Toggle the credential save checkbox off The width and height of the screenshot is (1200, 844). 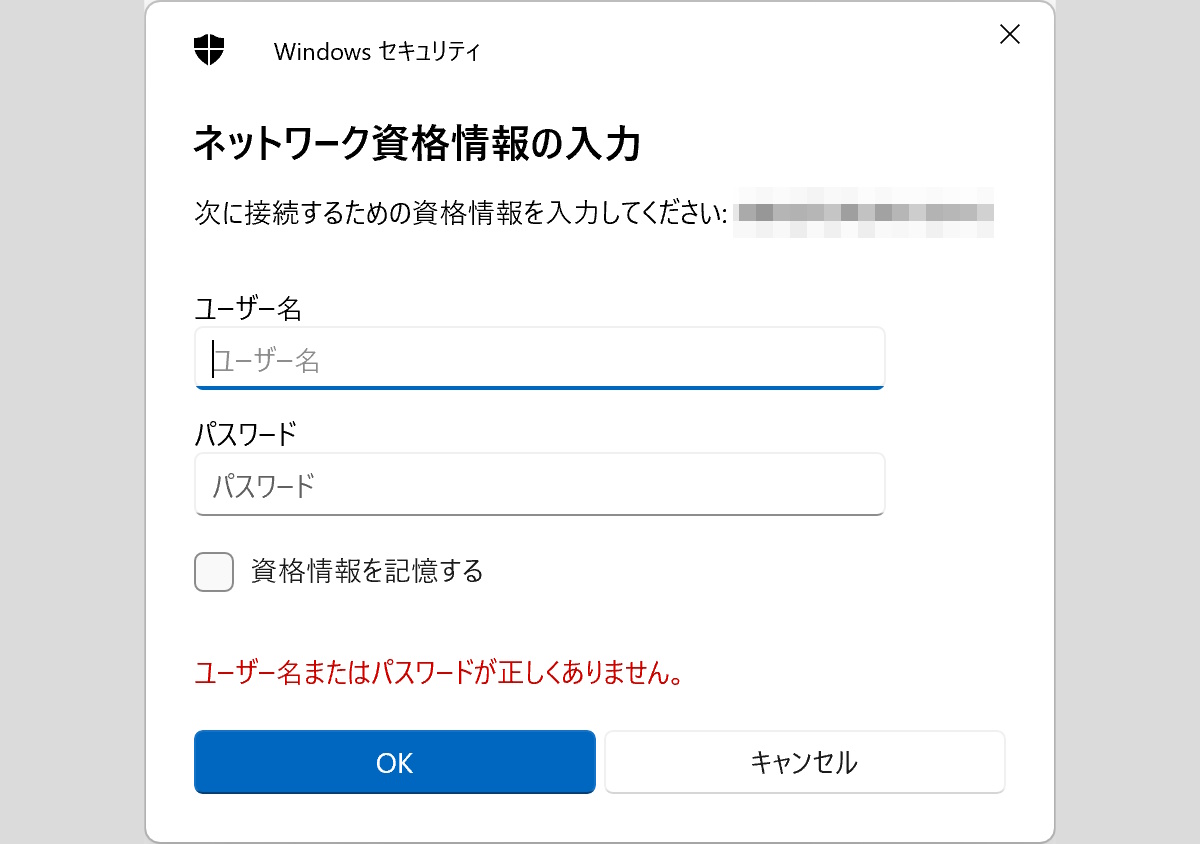pos(213,571)
